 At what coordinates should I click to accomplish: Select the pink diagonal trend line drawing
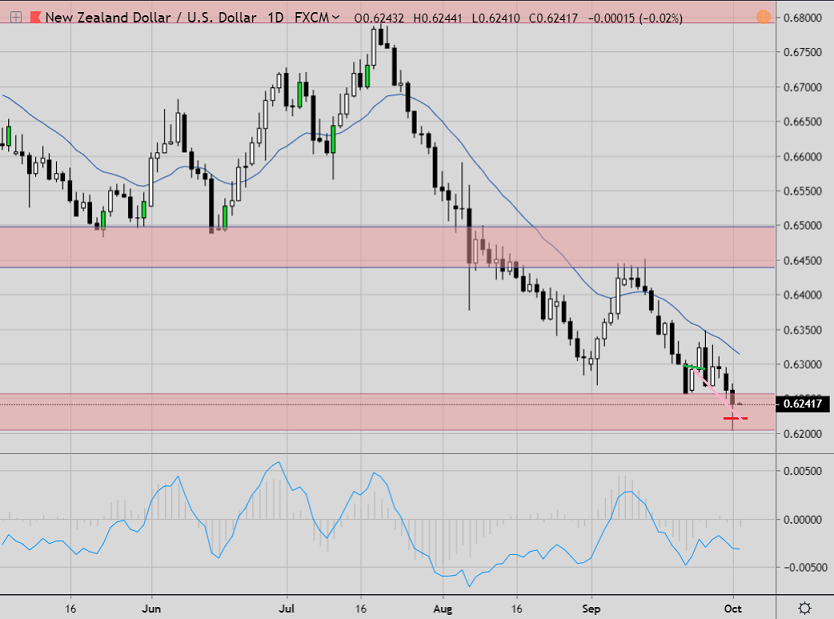tap(716, 394)
